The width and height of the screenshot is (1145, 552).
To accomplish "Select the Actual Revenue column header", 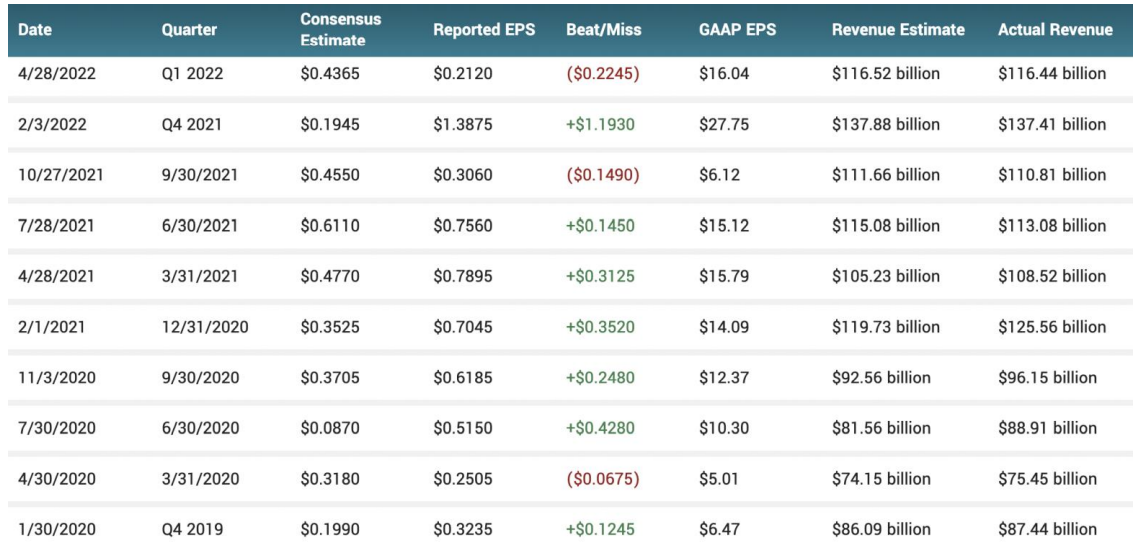I will [x=1055, y=30].
